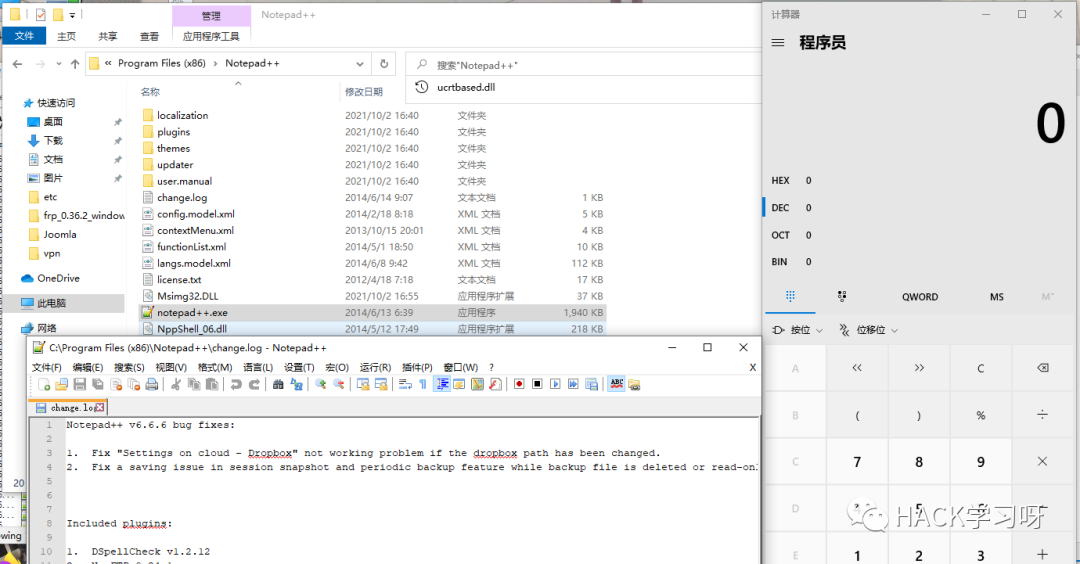Click the backspace key in Calculator
The width and height of the screenshot is (1080, 564).
click(1043, 368)
